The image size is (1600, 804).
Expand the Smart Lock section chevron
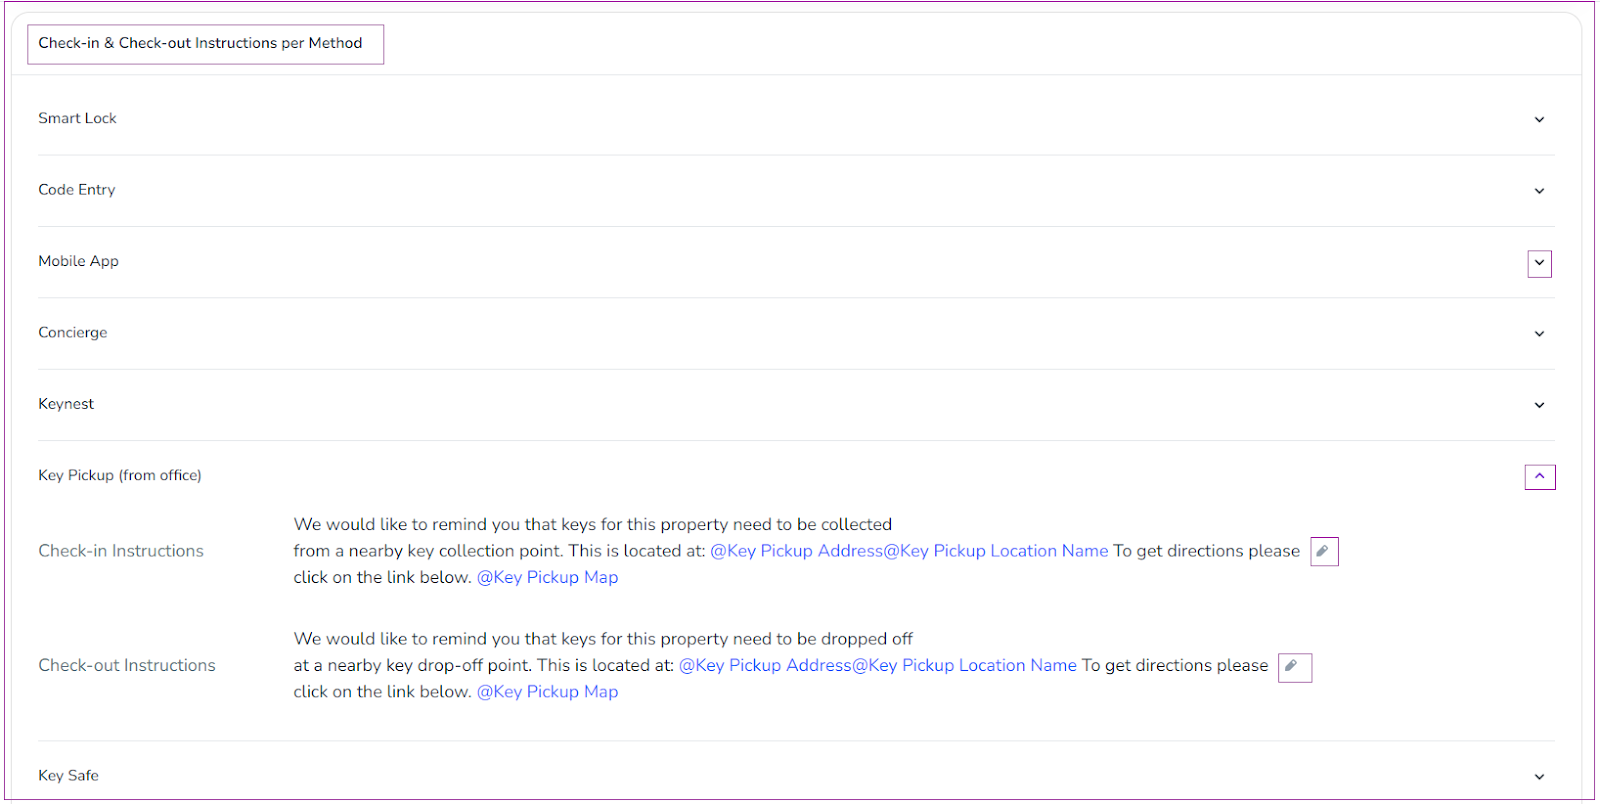tap(1539, 120)
